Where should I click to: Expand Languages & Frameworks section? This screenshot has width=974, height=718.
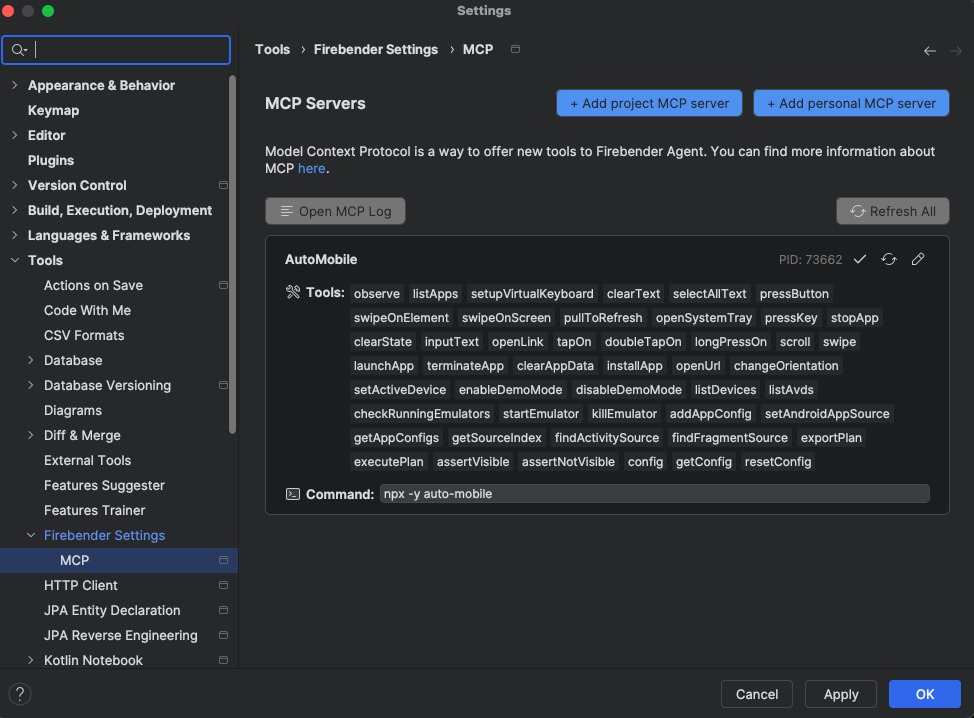[x=15, y=235]
